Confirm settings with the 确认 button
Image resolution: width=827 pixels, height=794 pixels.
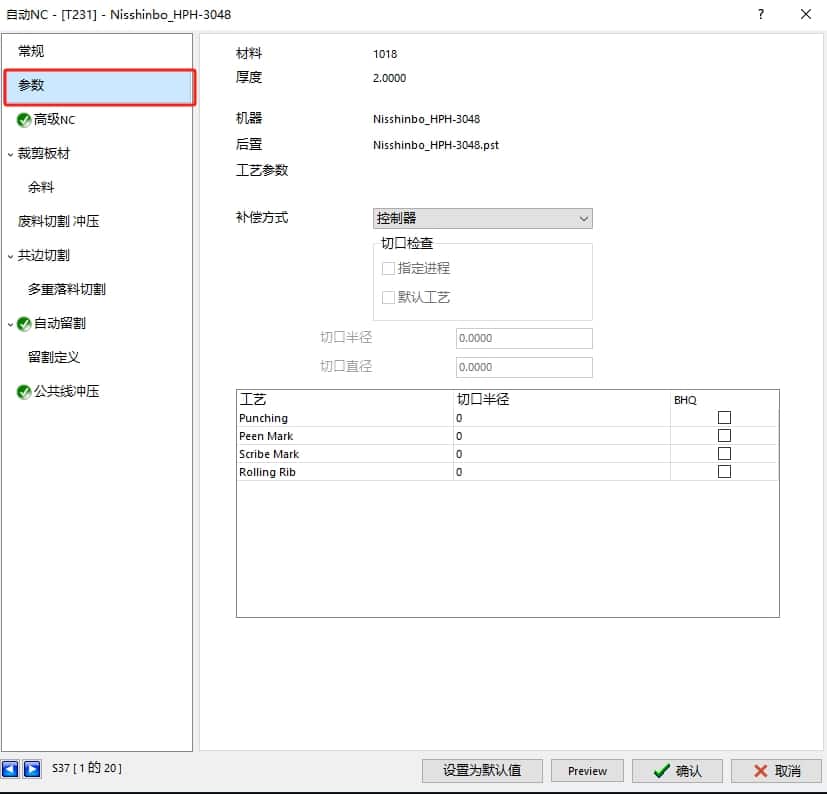pyautogui.click(x=677, y=770)
